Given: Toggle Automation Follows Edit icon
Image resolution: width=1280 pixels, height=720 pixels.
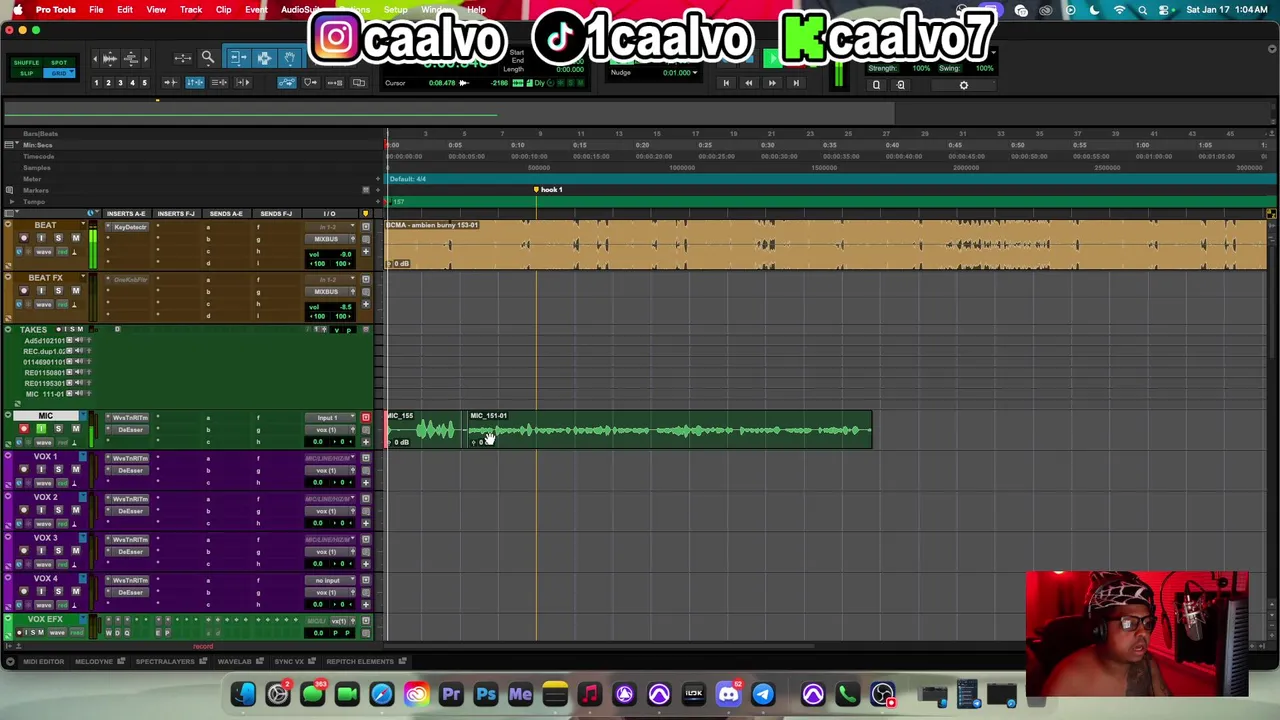Looking at the screenshot, I should (287, 82).
